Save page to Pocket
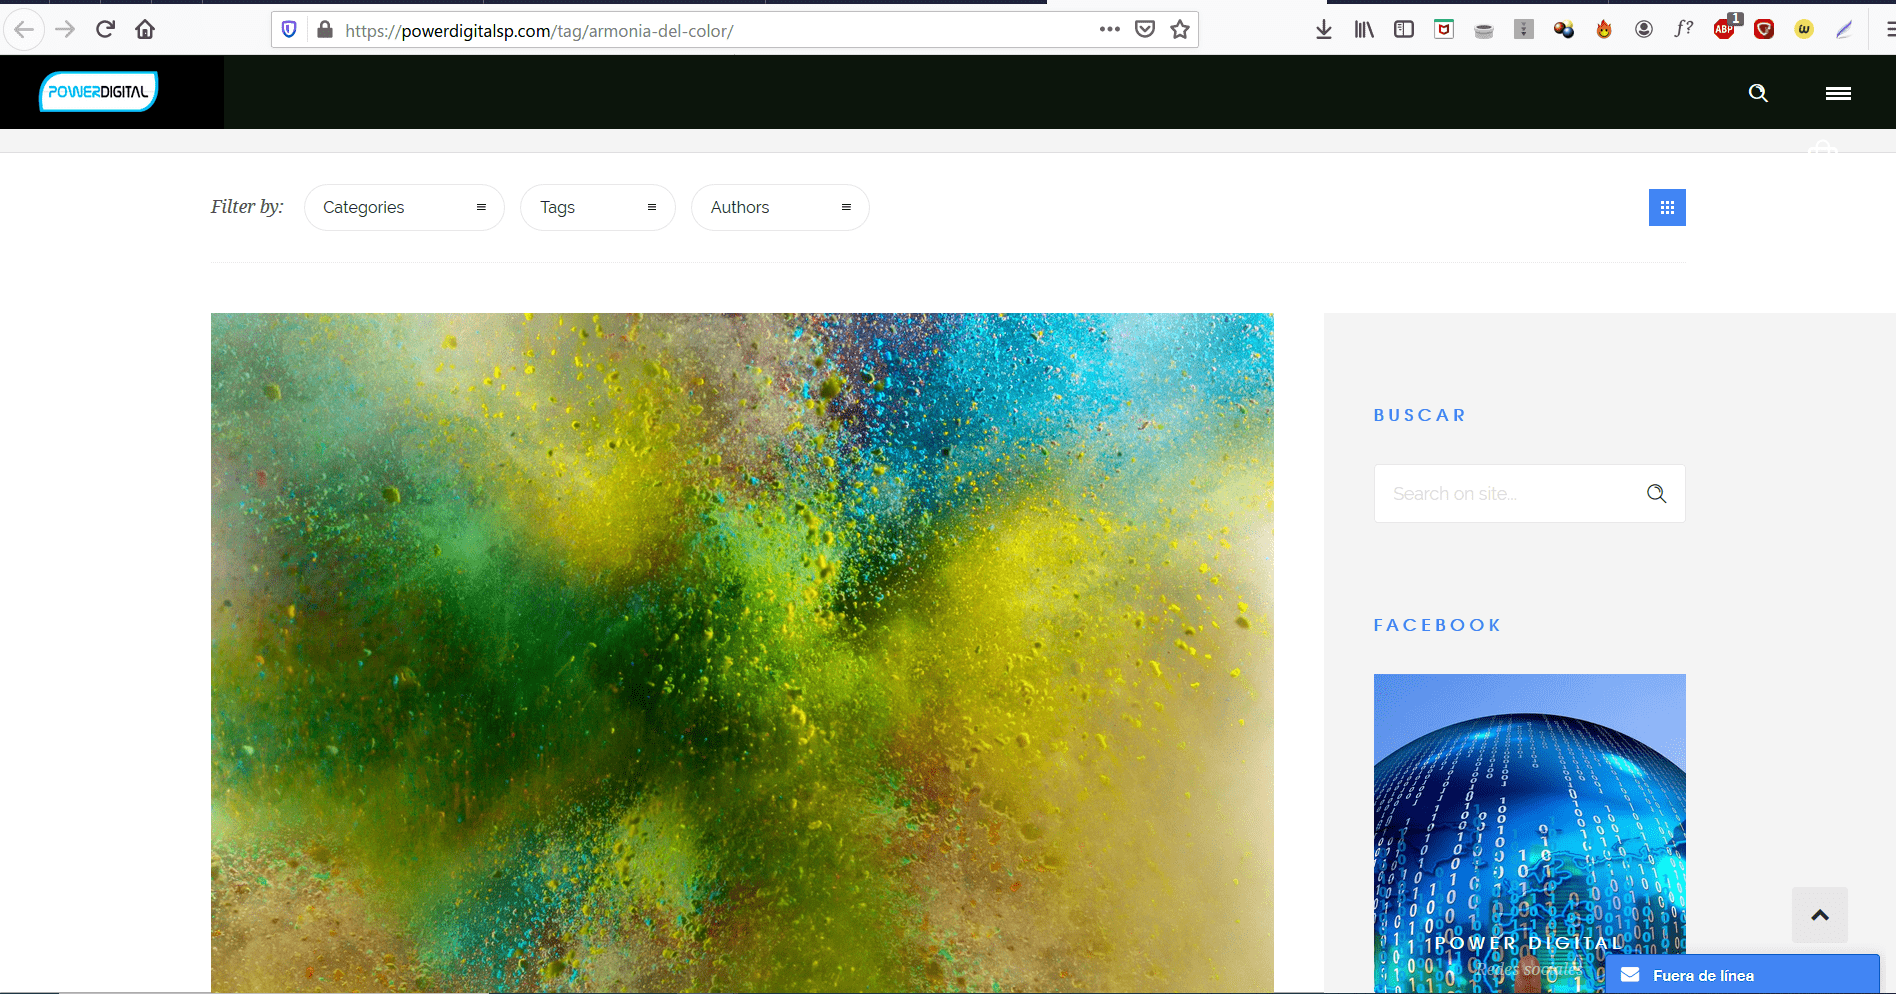The height and width of the screenshot is (994, 1896). pyautogui.click(x=1145, y=30)
